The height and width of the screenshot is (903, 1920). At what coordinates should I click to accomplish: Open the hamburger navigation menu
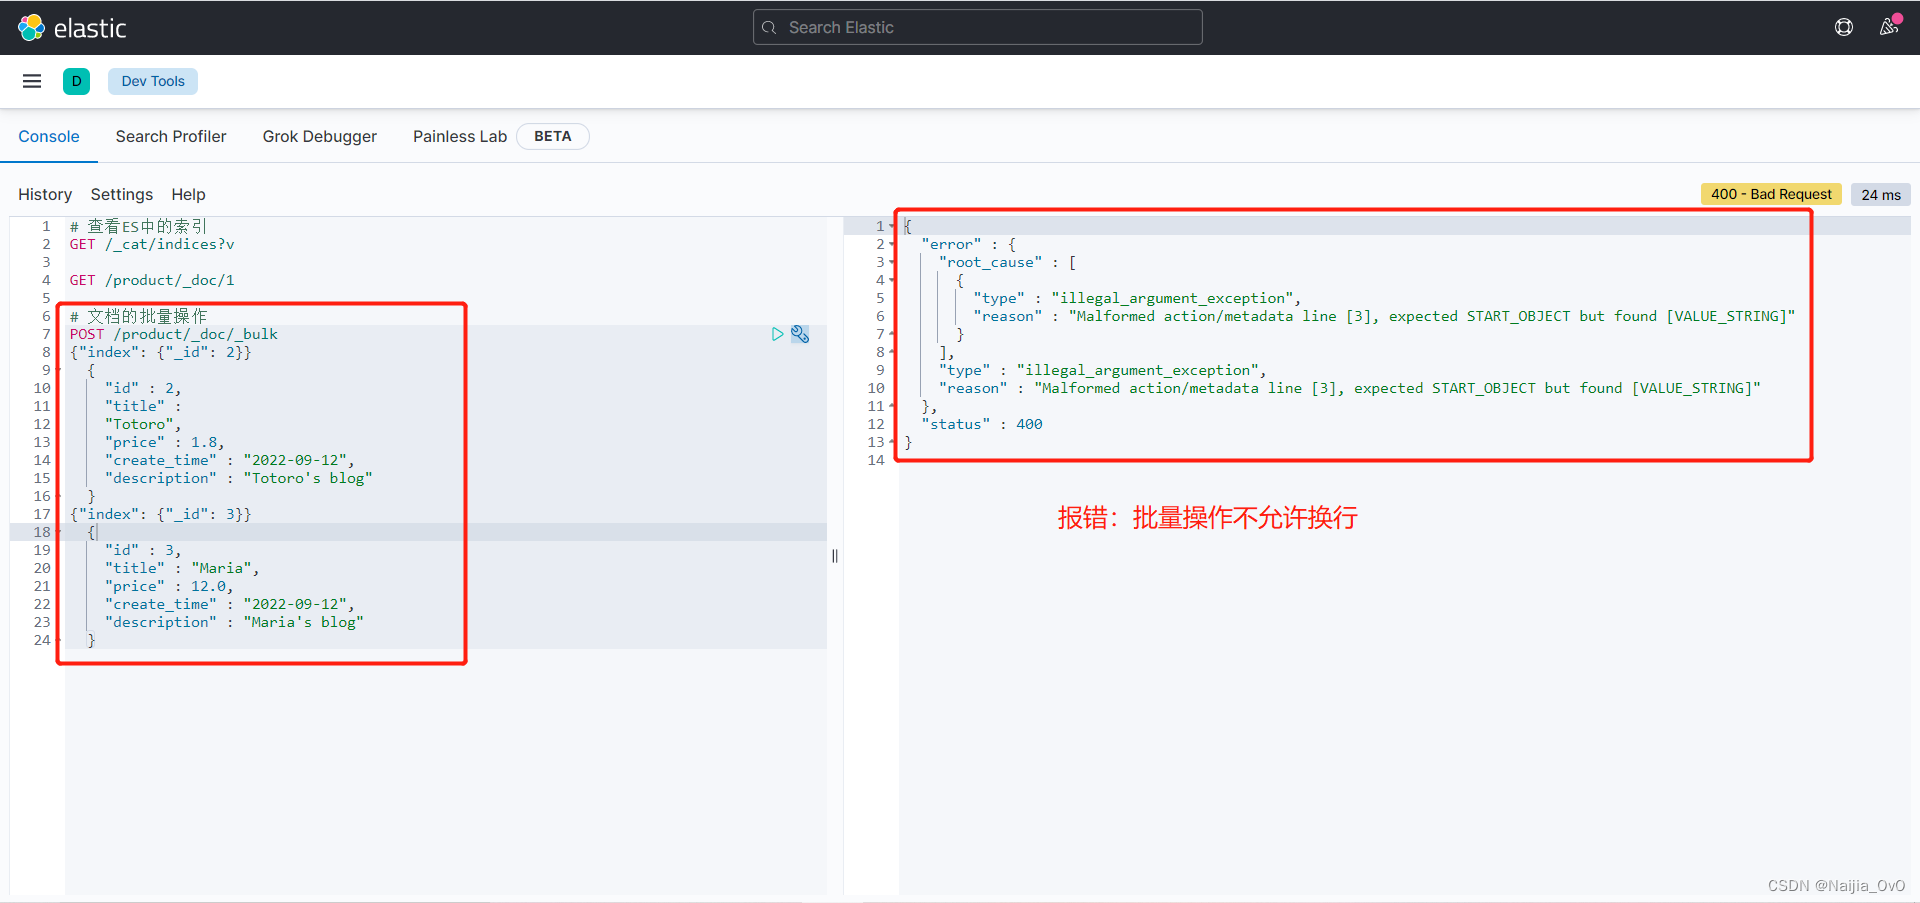[x=32, y=81]
